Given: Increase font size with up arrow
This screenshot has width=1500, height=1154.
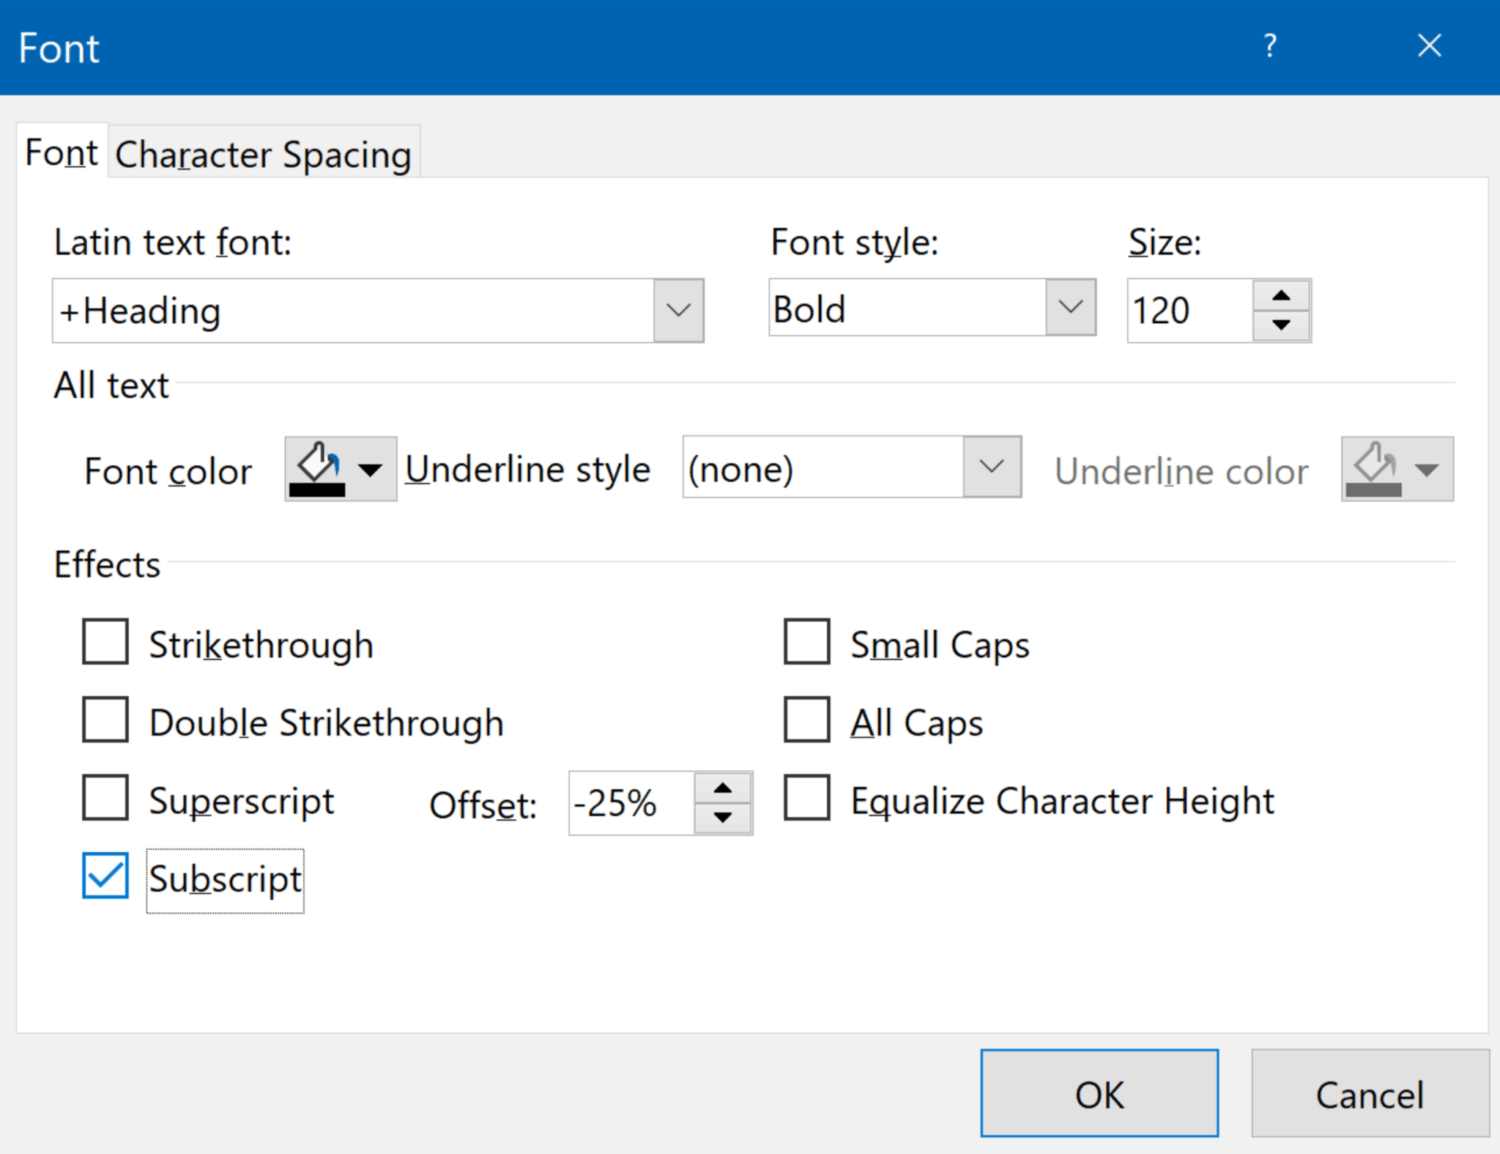Looking at the screenshot, I should coord(1281,296).
